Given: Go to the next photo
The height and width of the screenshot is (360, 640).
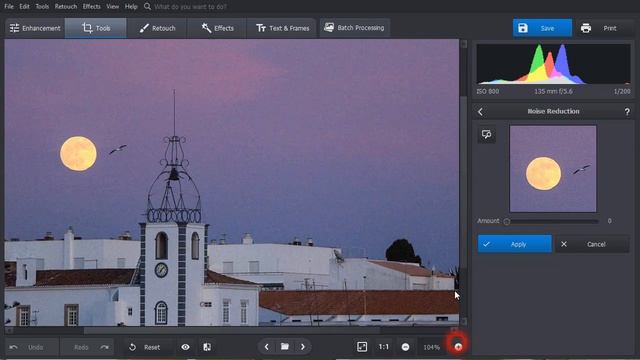Looking at the screenshot, I should coord(303,347).
